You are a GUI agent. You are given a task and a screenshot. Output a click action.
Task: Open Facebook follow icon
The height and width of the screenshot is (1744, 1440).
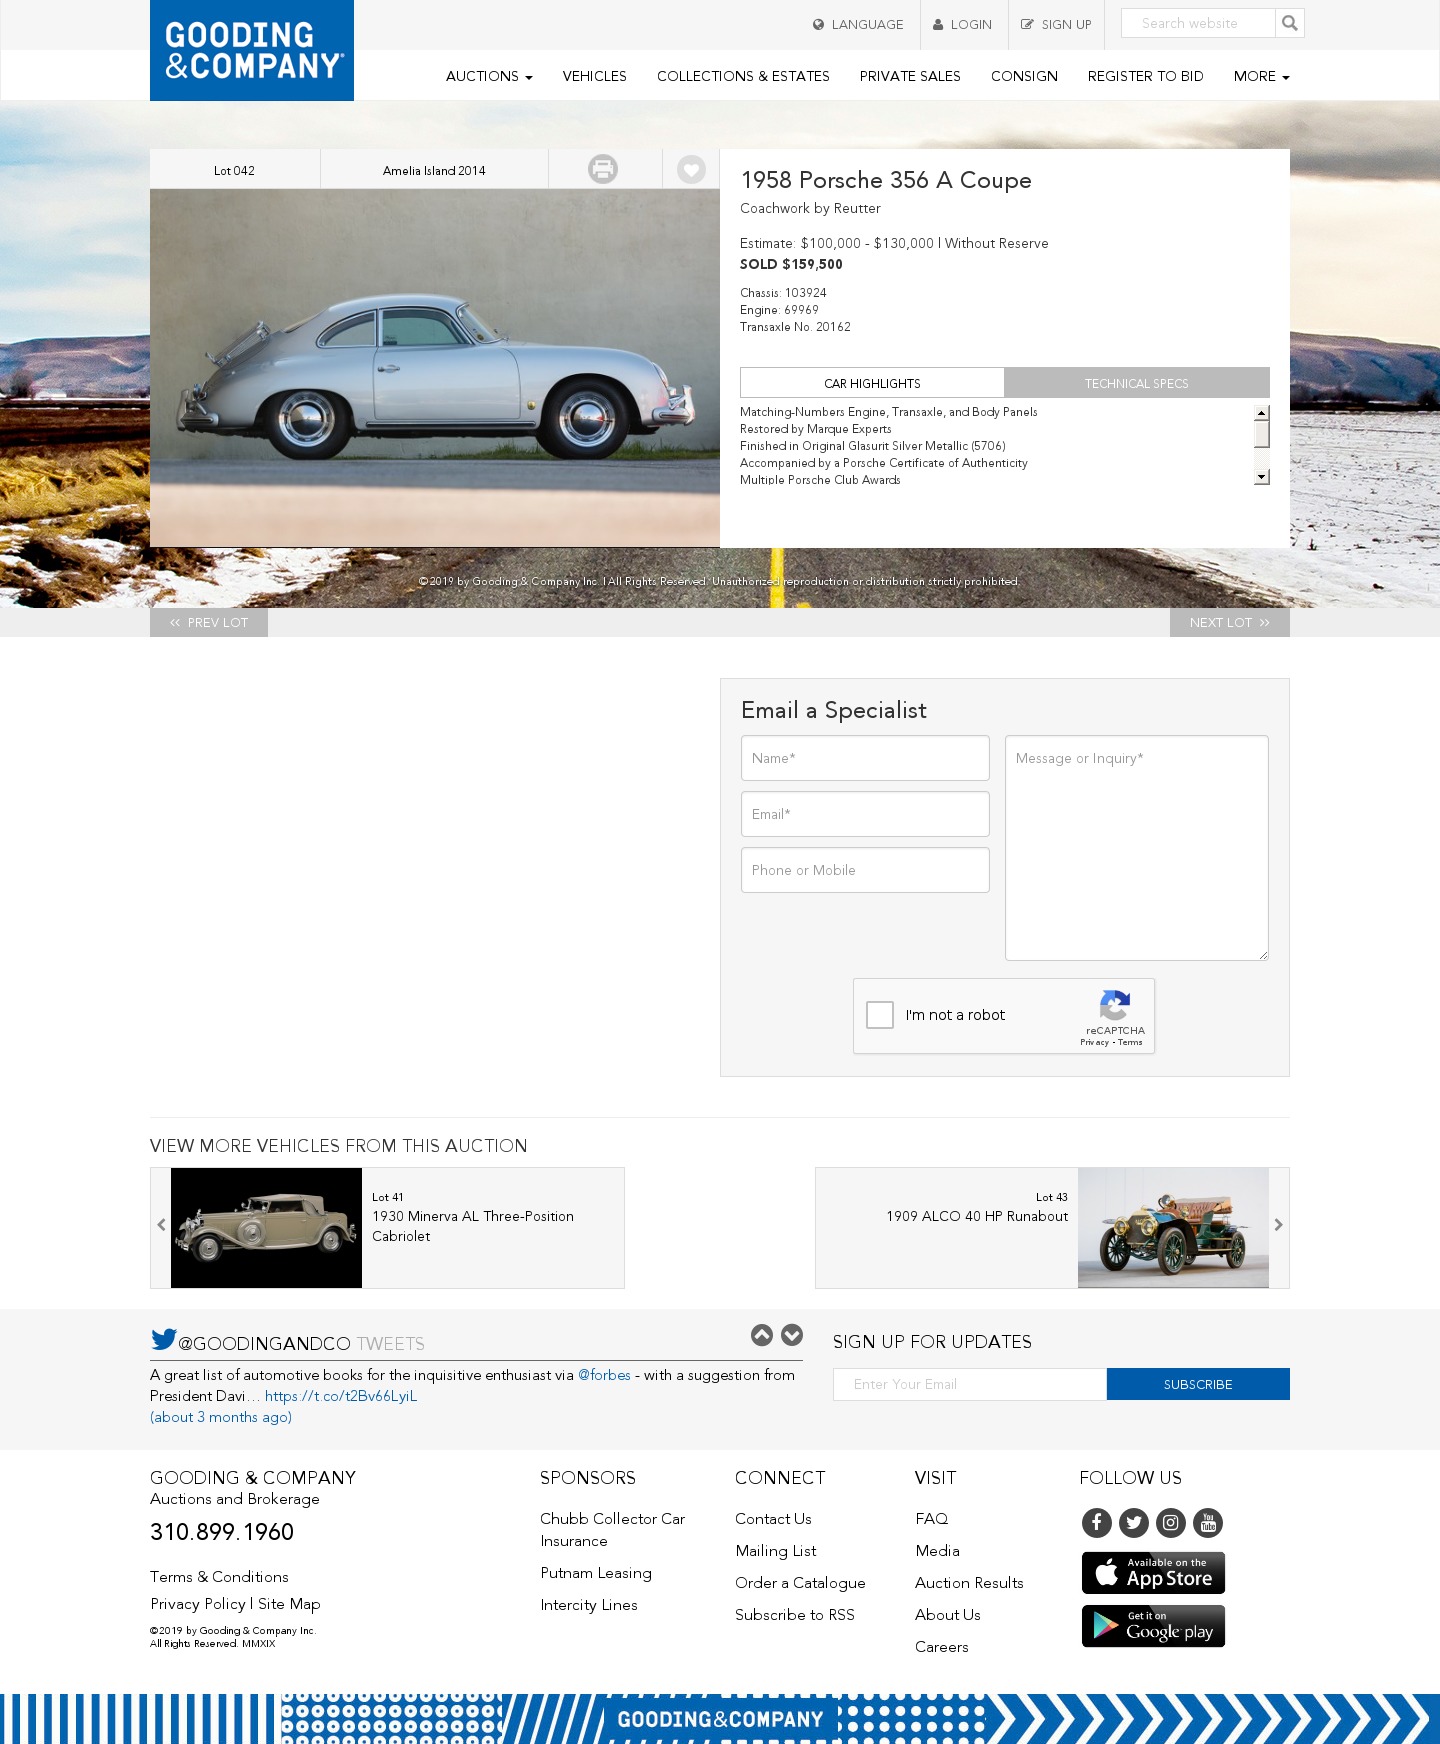[x=1097, y=1523]
